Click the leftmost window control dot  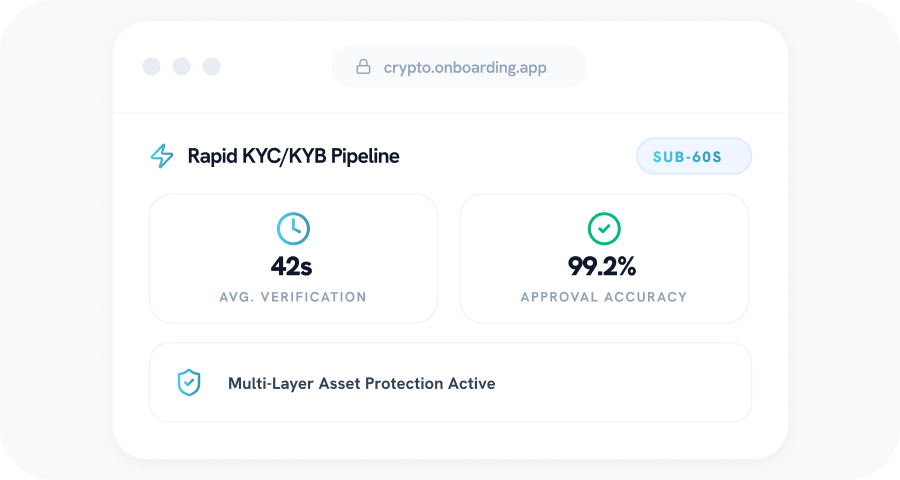pos(151,67)
